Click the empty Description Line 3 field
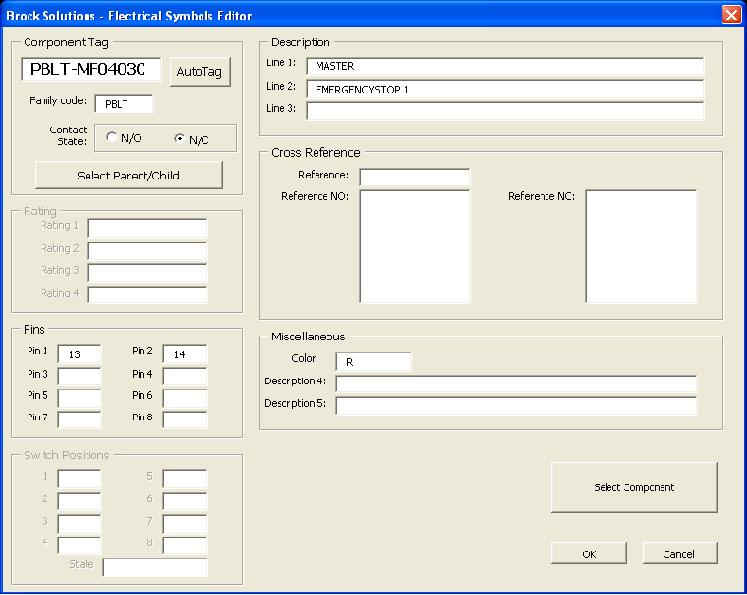This screenshot has width=747, height=595. click(x=505, y=111)
